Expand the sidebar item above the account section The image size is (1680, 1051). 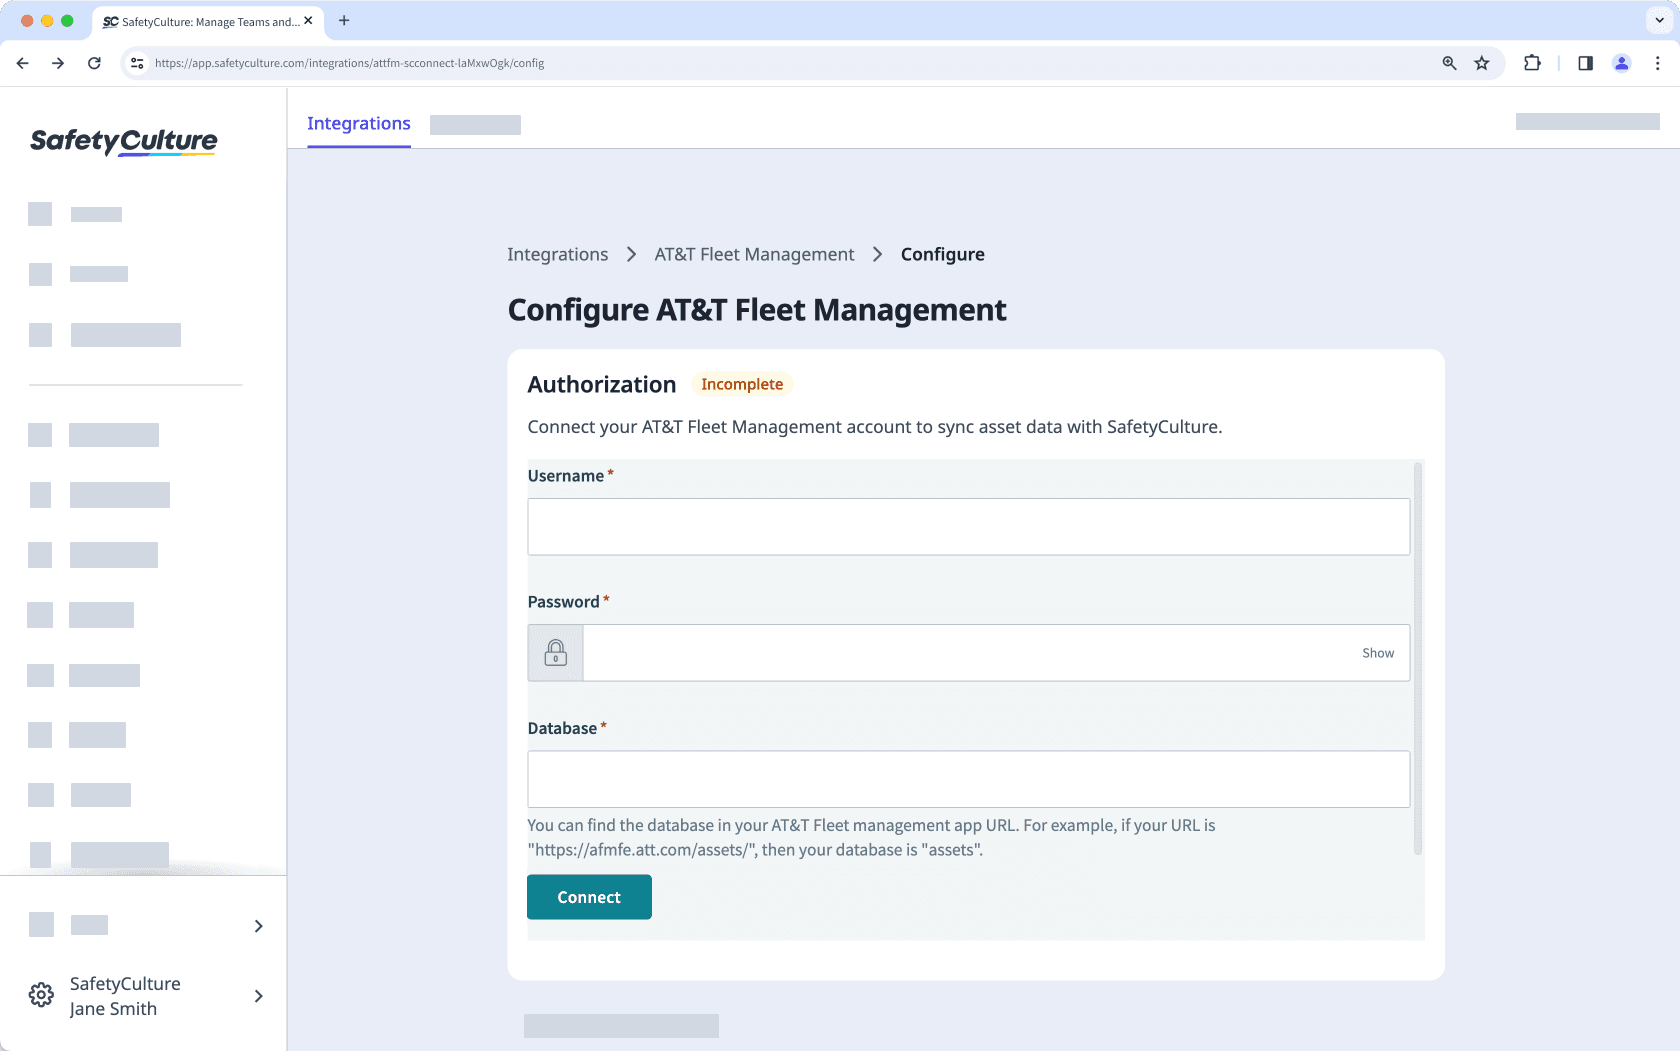point(258,925)
